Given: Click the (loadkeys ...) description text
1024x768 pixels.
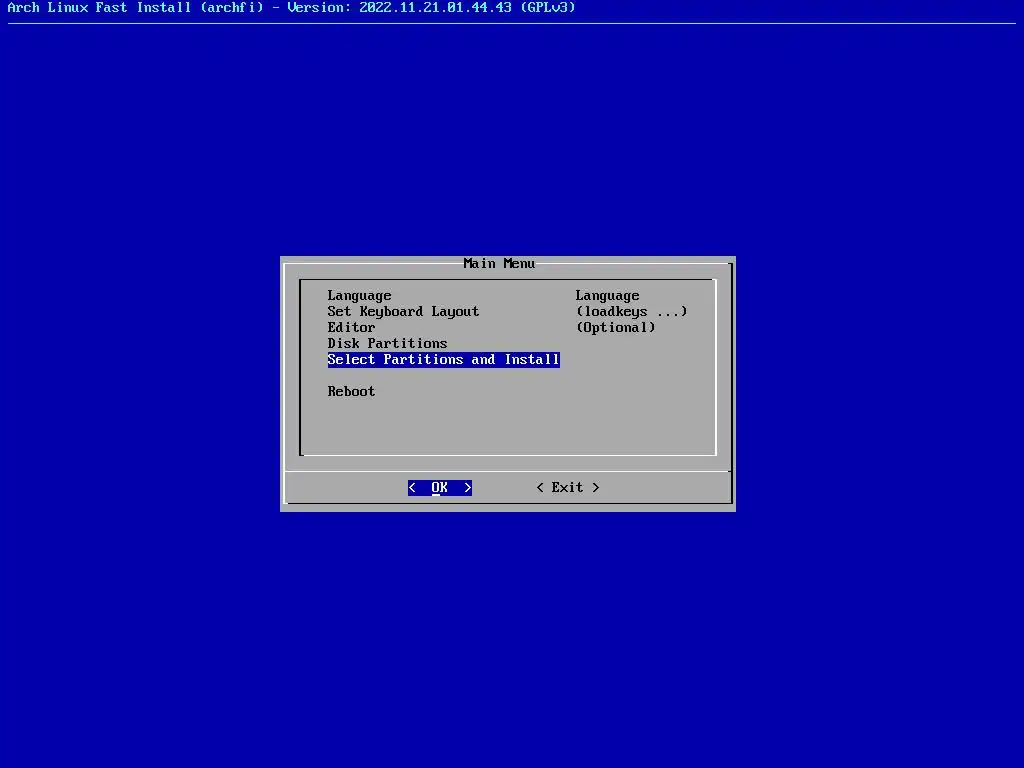Looking at the screenshot, I should pos(632,312).
